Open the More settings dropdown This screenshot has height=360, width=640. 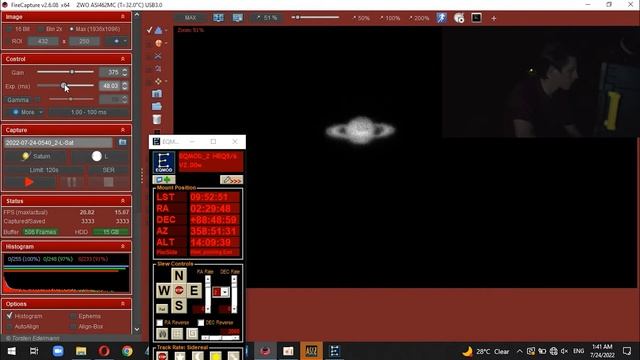26,112
